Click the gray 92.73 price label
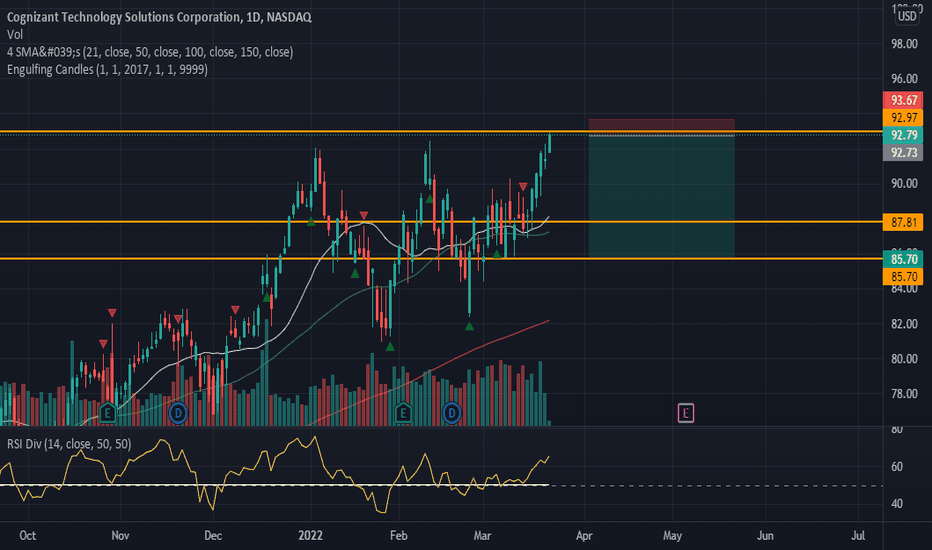The image size is (932, 550). pos(903,153)
